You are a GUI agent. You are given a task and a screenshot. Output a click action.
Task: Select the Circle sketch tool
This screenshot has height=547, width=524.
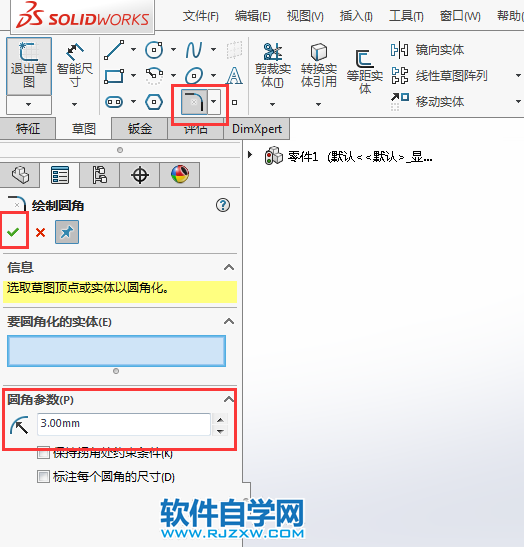point(154,50)
